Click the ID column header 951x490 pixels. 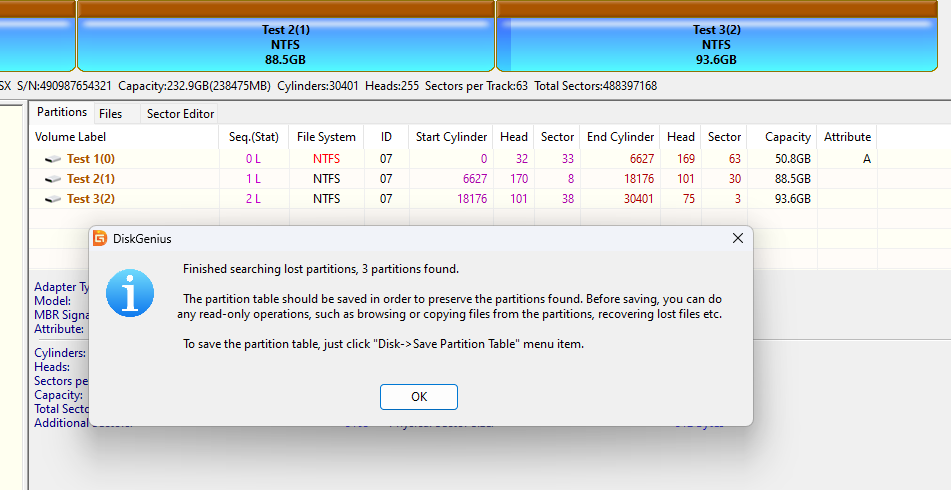click(x=386, y=137)
